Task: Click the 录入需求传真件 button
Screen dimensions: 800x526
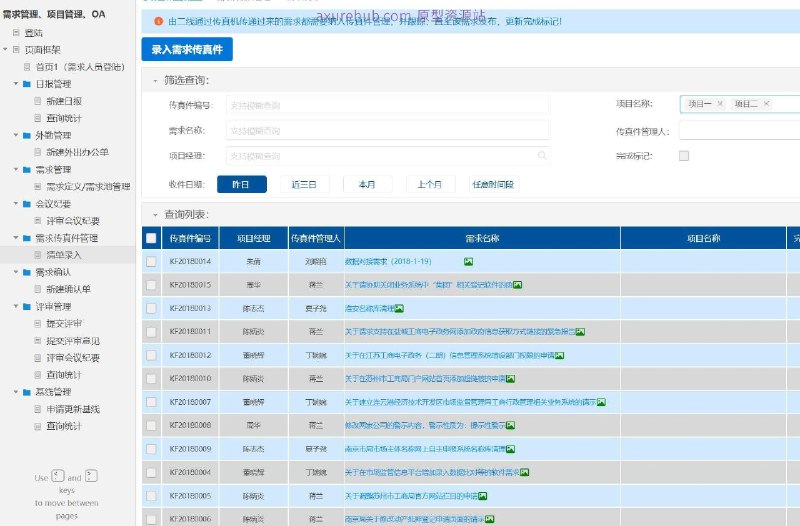Action: 187,49
